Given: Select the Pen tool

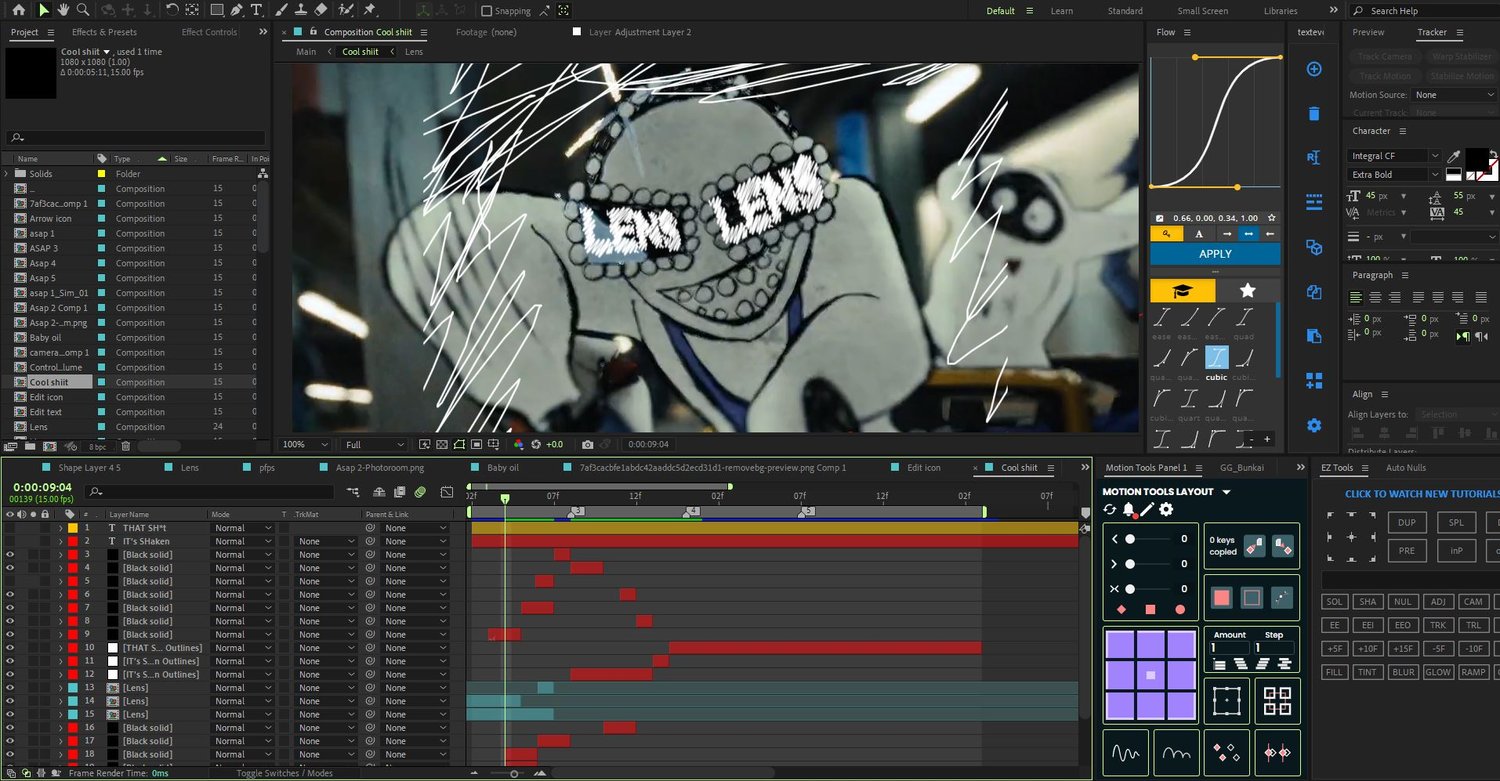Looking at the screenshot, I should (x=237, y=10).
